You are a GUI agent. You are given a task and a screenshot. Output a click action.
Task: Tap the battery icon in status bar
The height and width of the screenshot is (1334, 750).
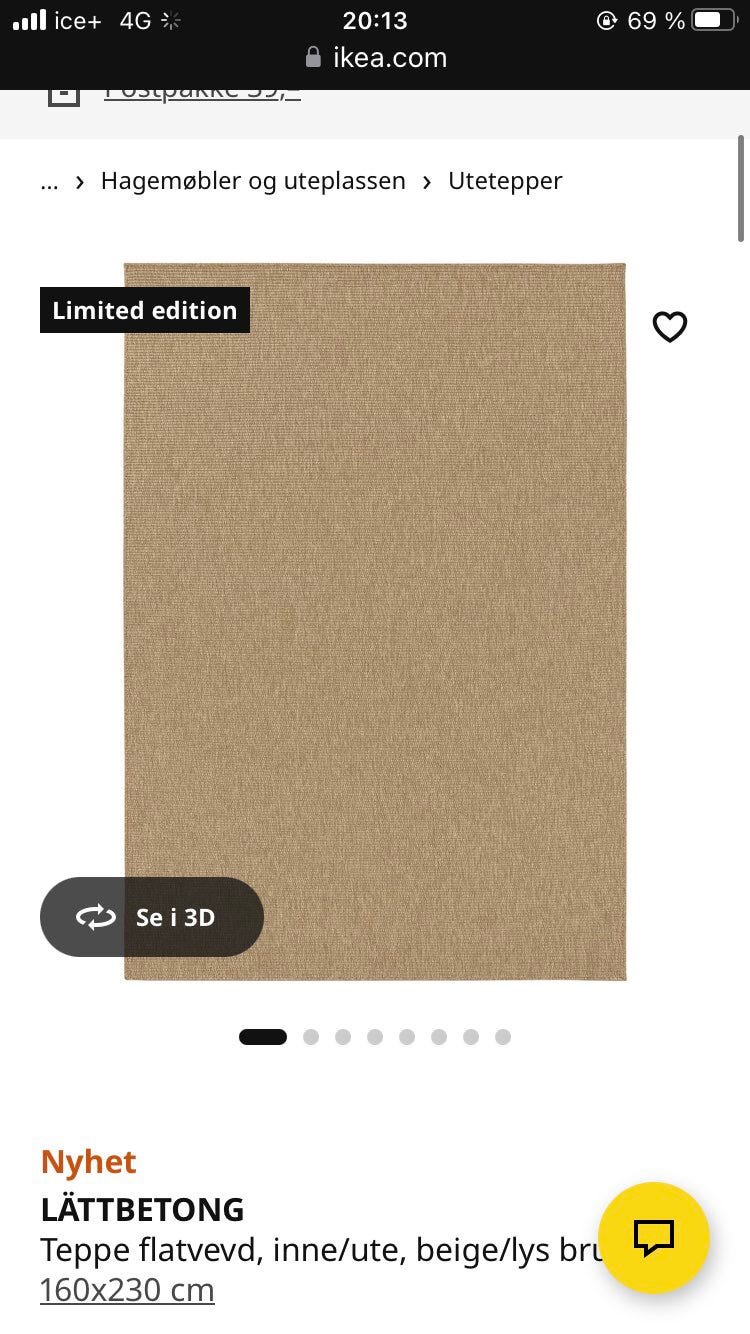(x=714, y=20)
